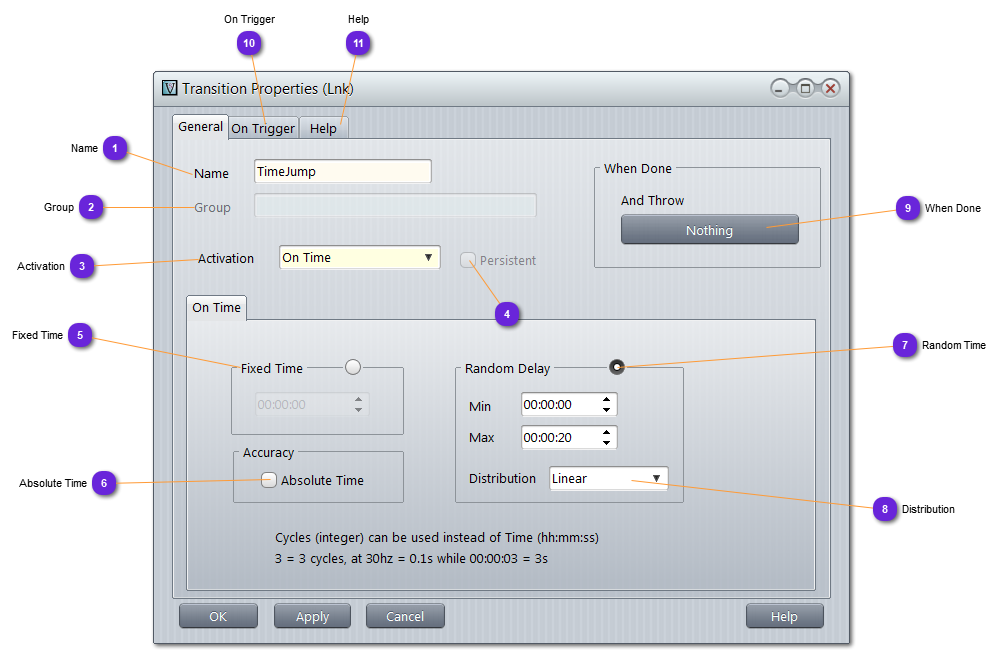
Task: Close the Transition Properties dialog
Action: tap(830, 89)
